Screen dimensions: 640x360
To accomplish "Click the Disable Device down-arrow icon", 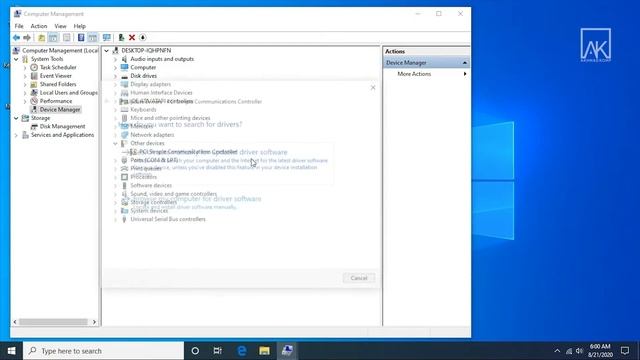I will point(142,38).
